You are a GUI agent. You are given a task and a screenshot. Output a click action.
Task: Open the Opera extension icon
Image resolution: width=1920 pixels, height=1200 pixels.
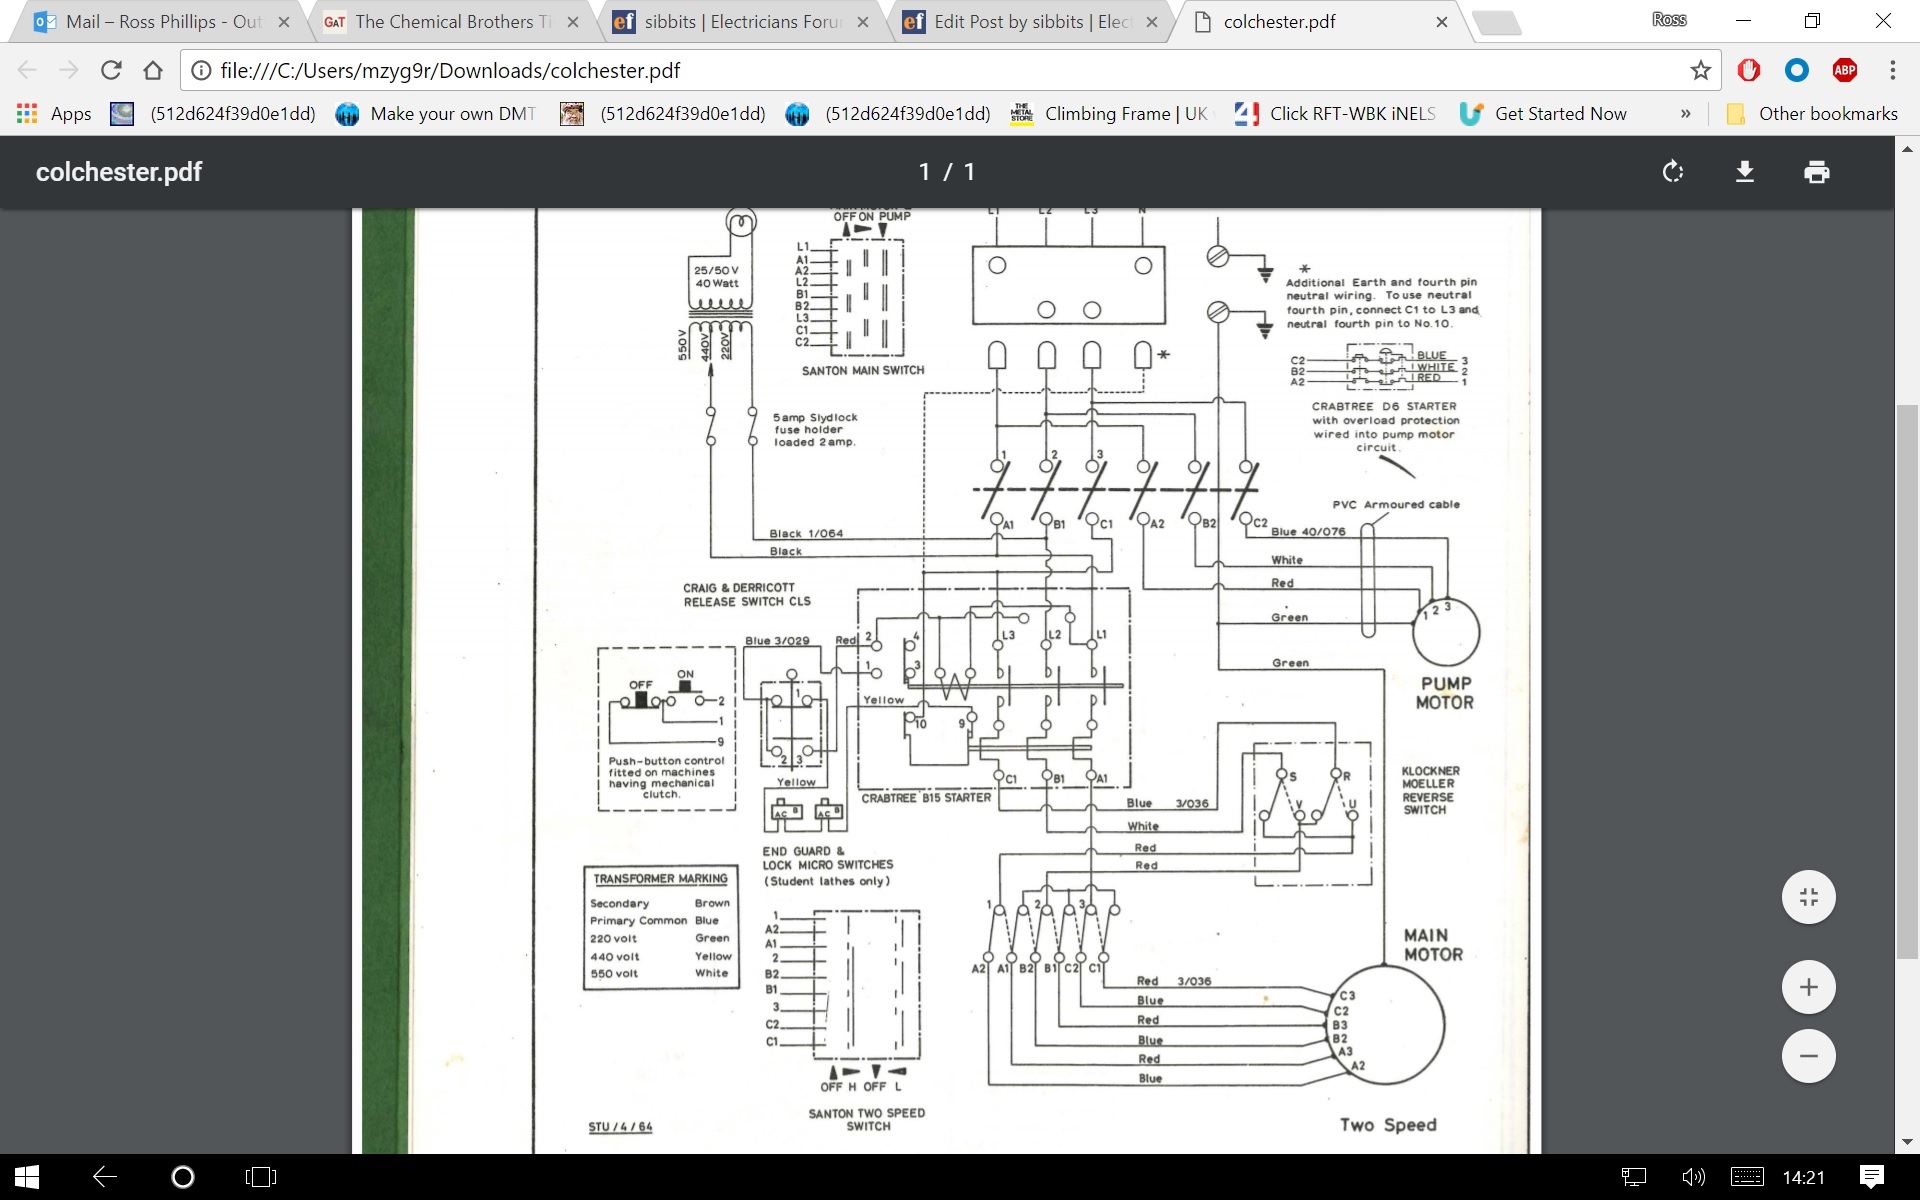pyautogui.click(x=1748, y=70)
